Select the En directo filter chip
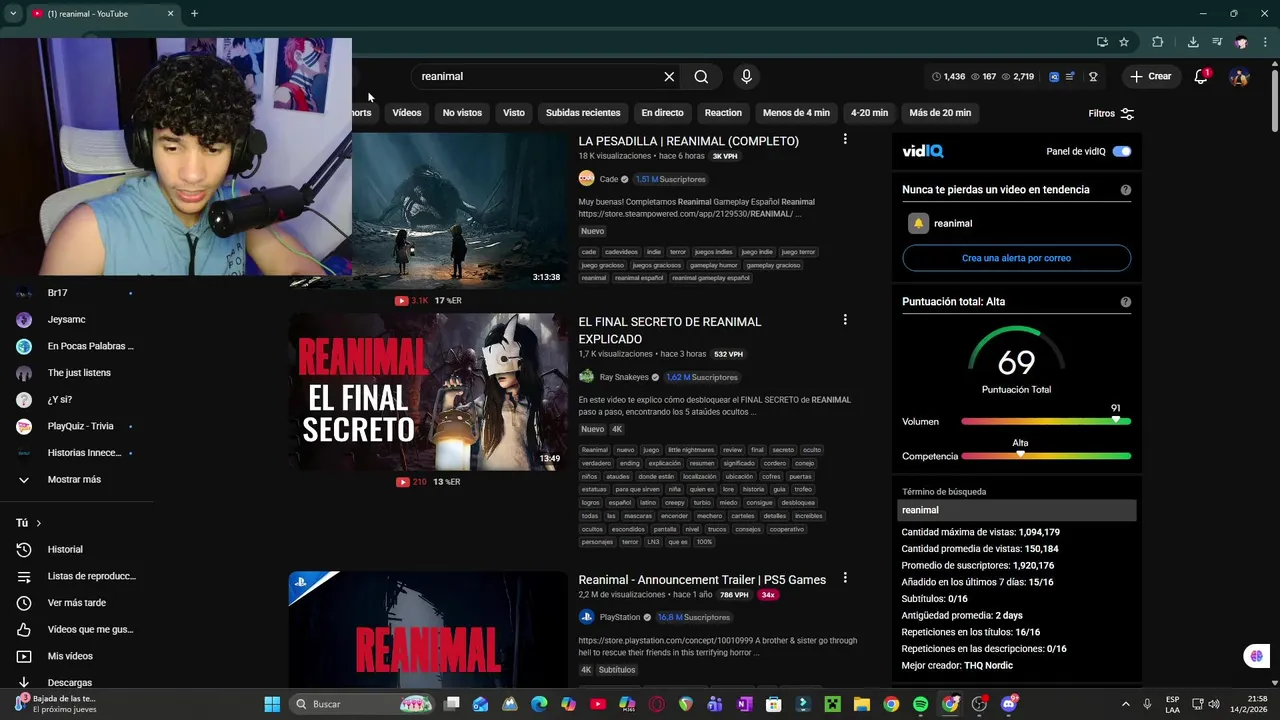Screen dimensions: 1280x720 663,113
